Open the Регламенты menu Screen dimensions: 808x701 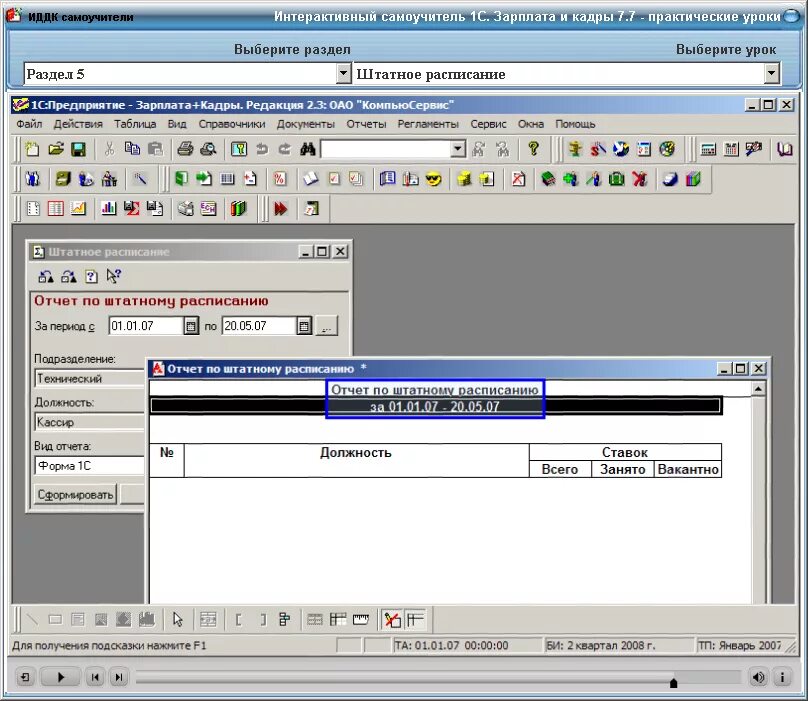(428, 124)
